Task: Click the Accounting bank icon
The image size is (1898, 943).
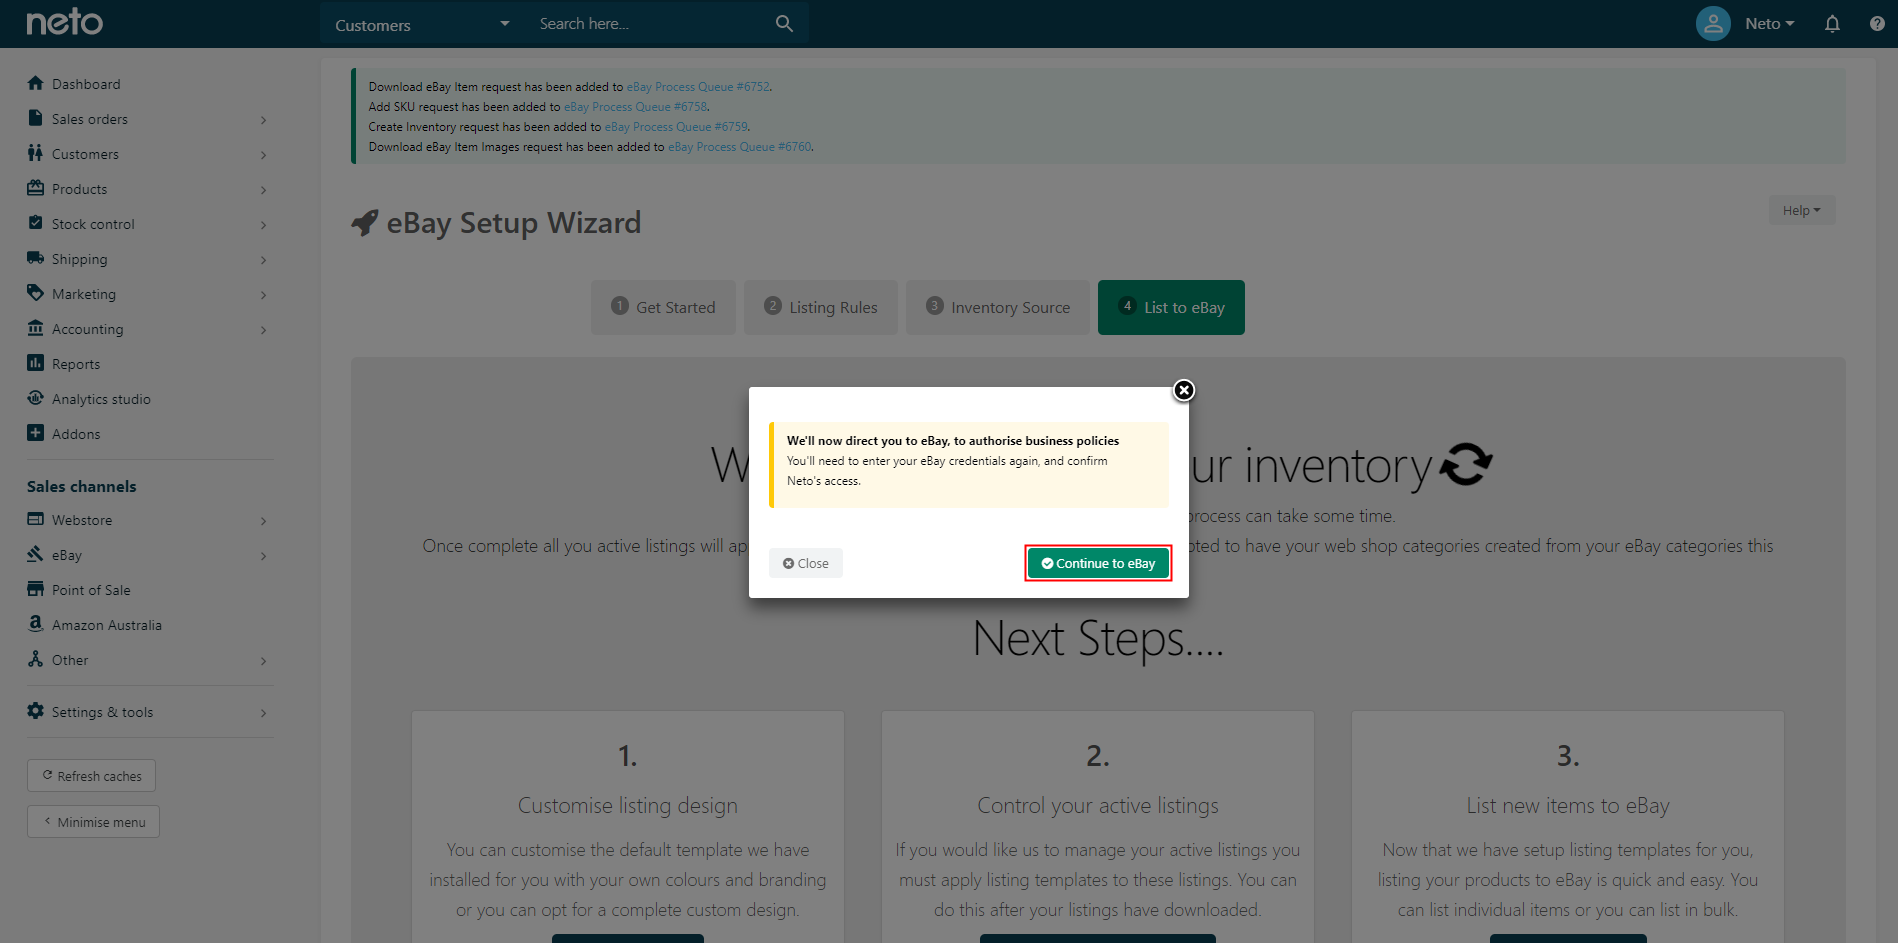Action: click(36, 328)
